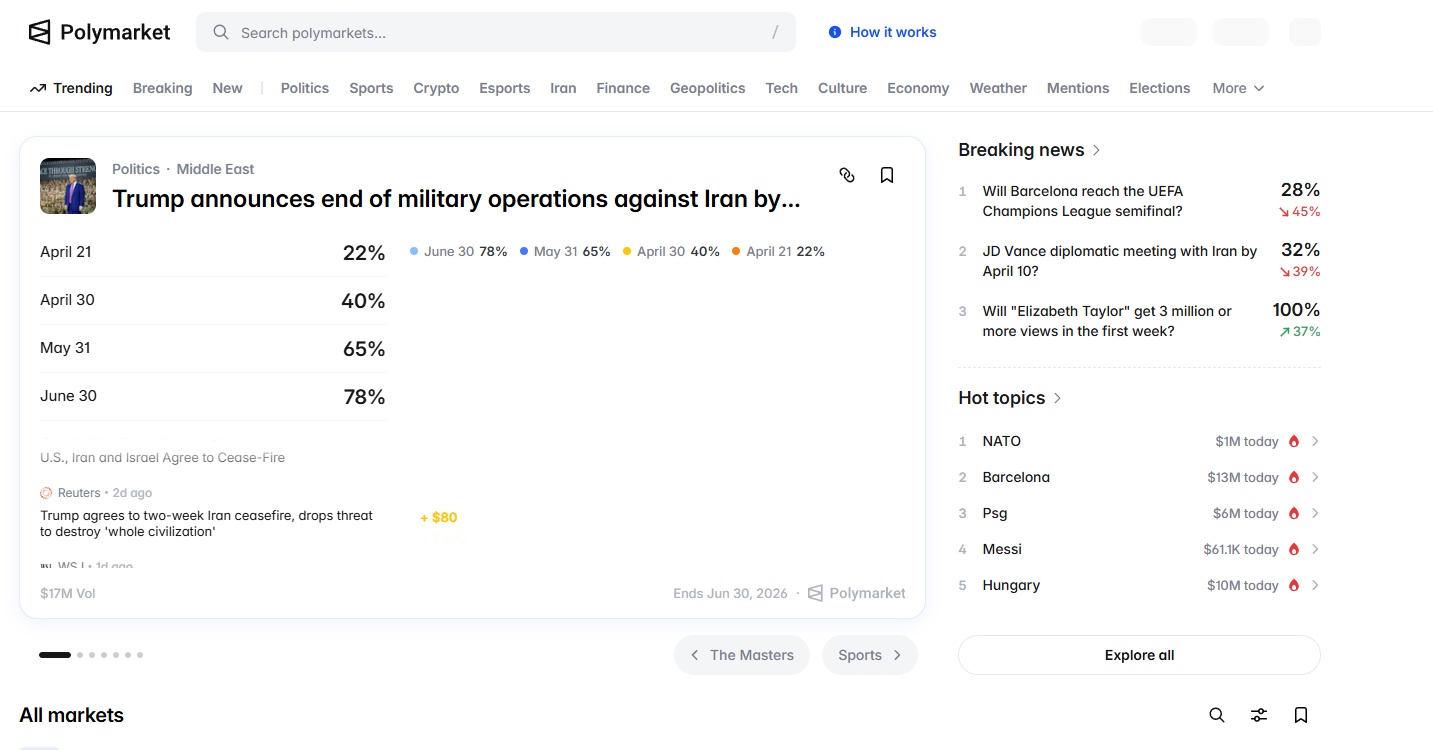Open the All markets filter settings icon

click(1259, 715)
